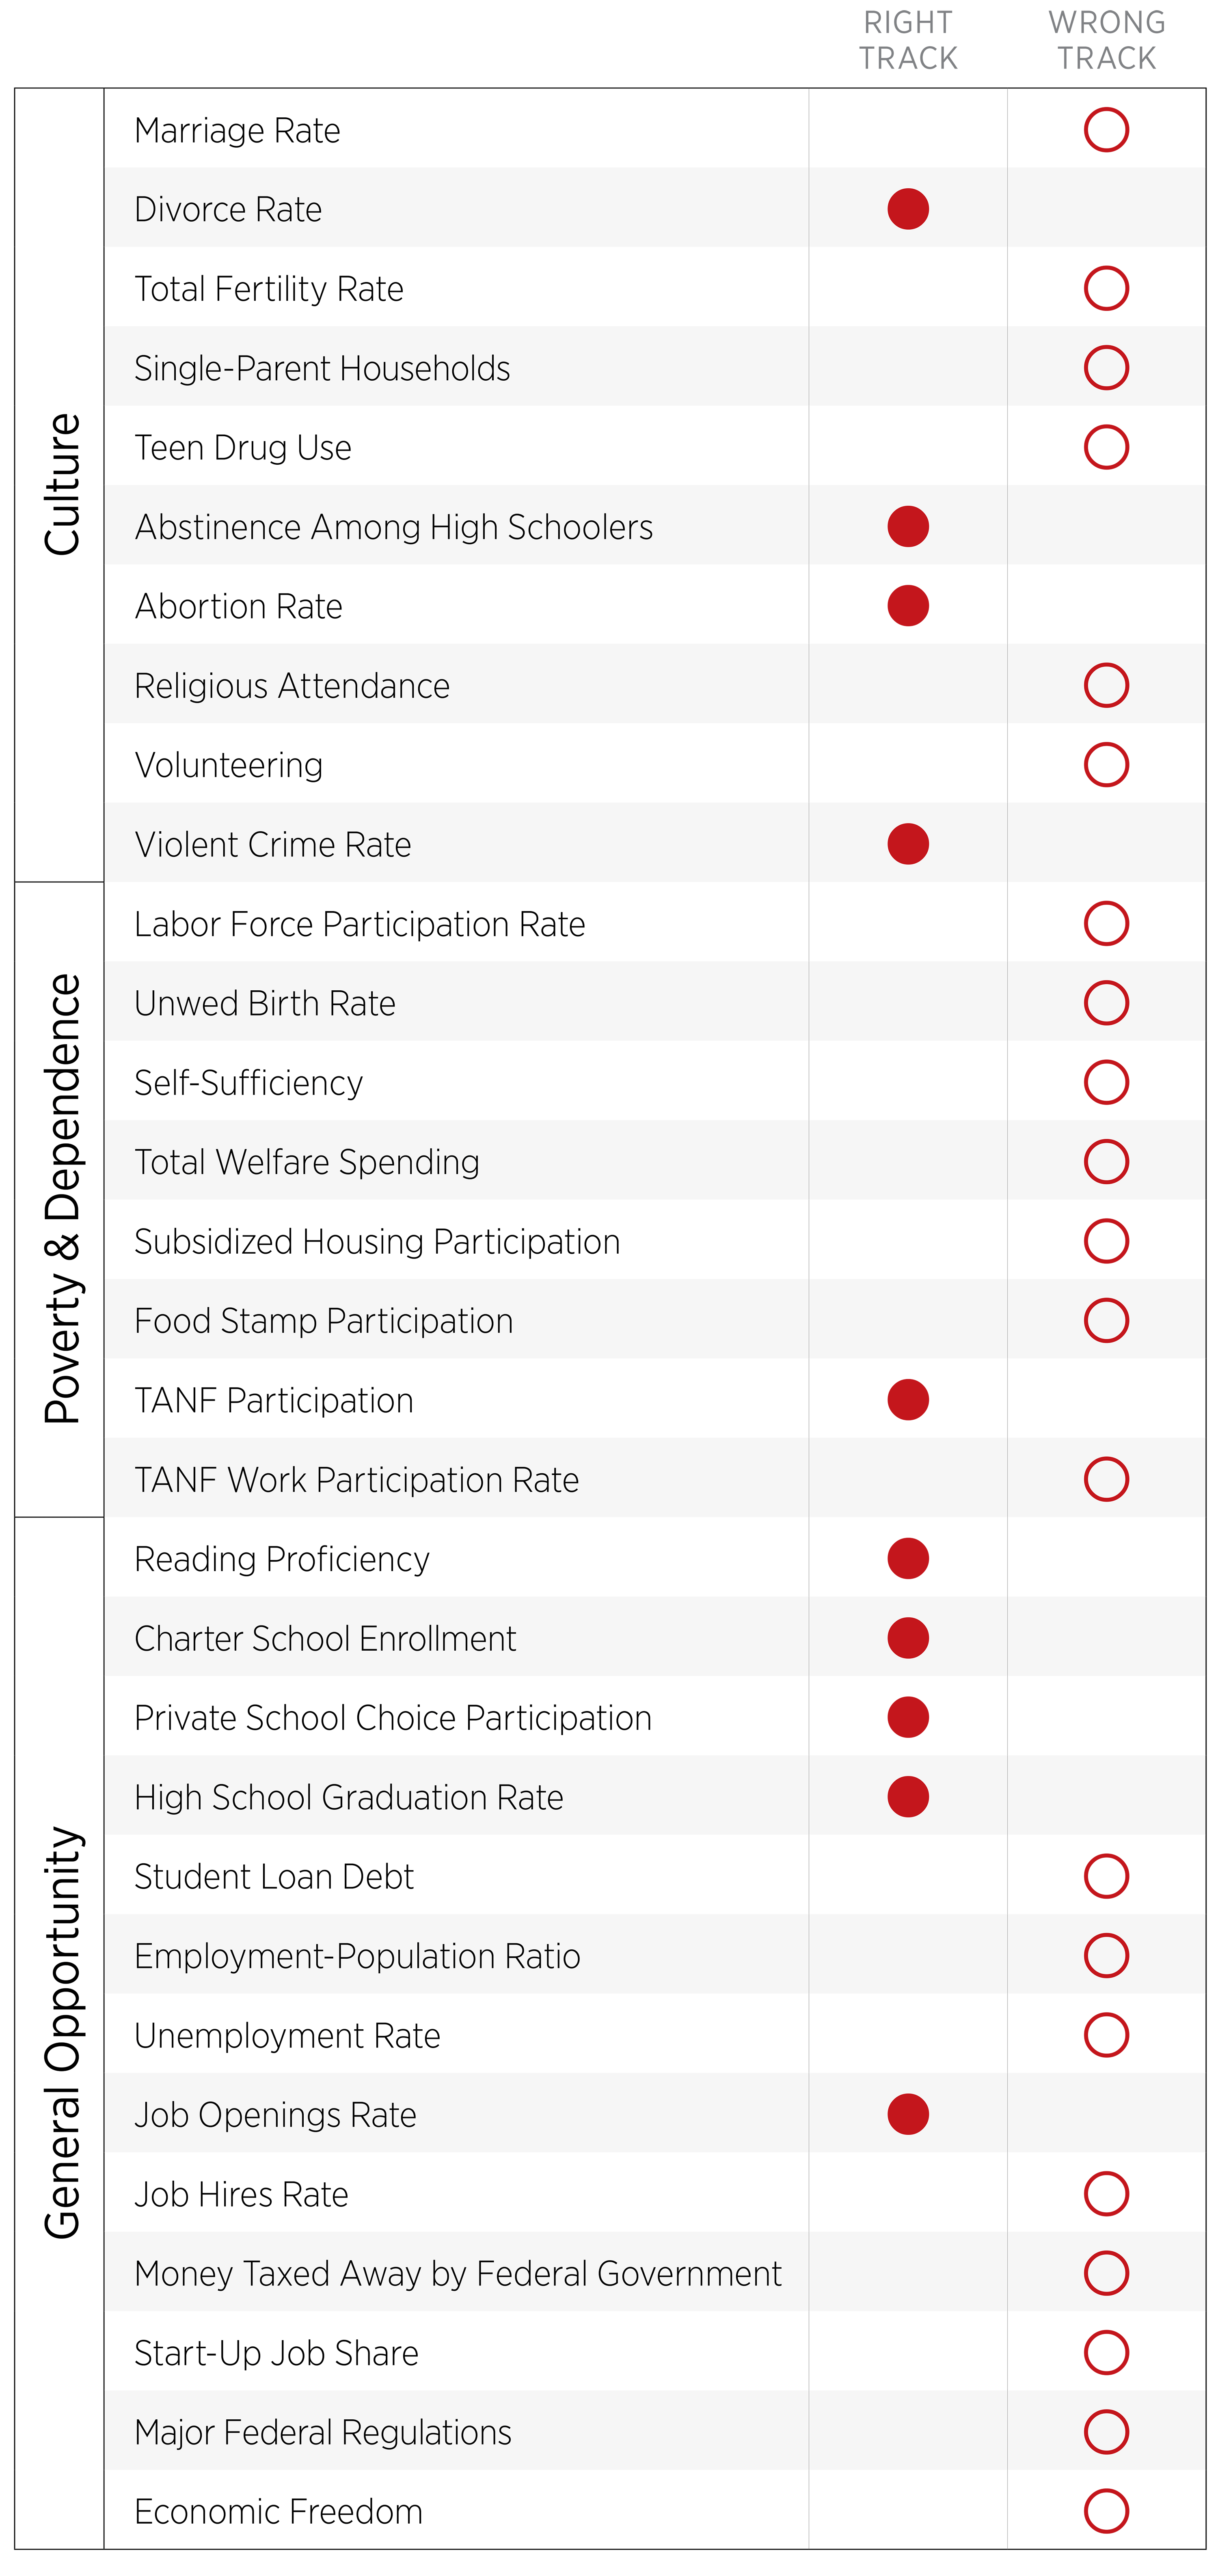Select the Economic Freedom wrong-track circle
Viewport: 1218px width, 2576px height.
1105,2511
